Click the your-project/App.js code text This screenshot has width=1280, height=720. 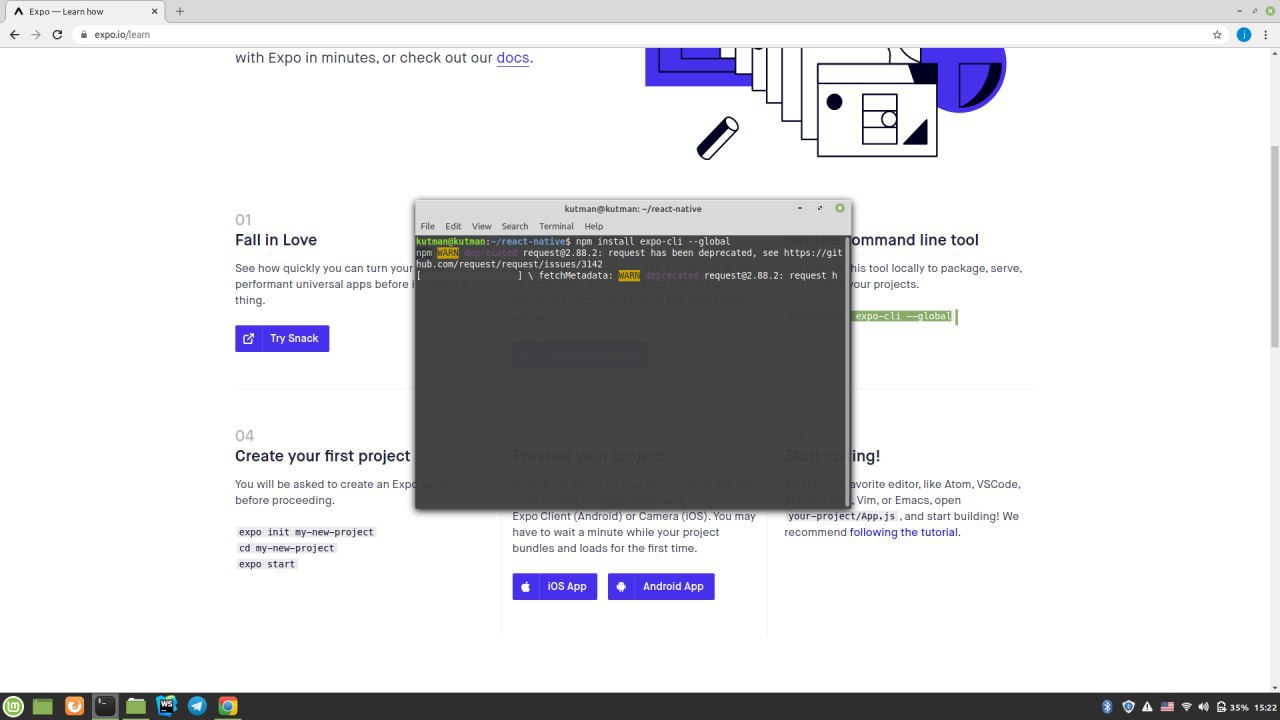click(x=842, y=516)
